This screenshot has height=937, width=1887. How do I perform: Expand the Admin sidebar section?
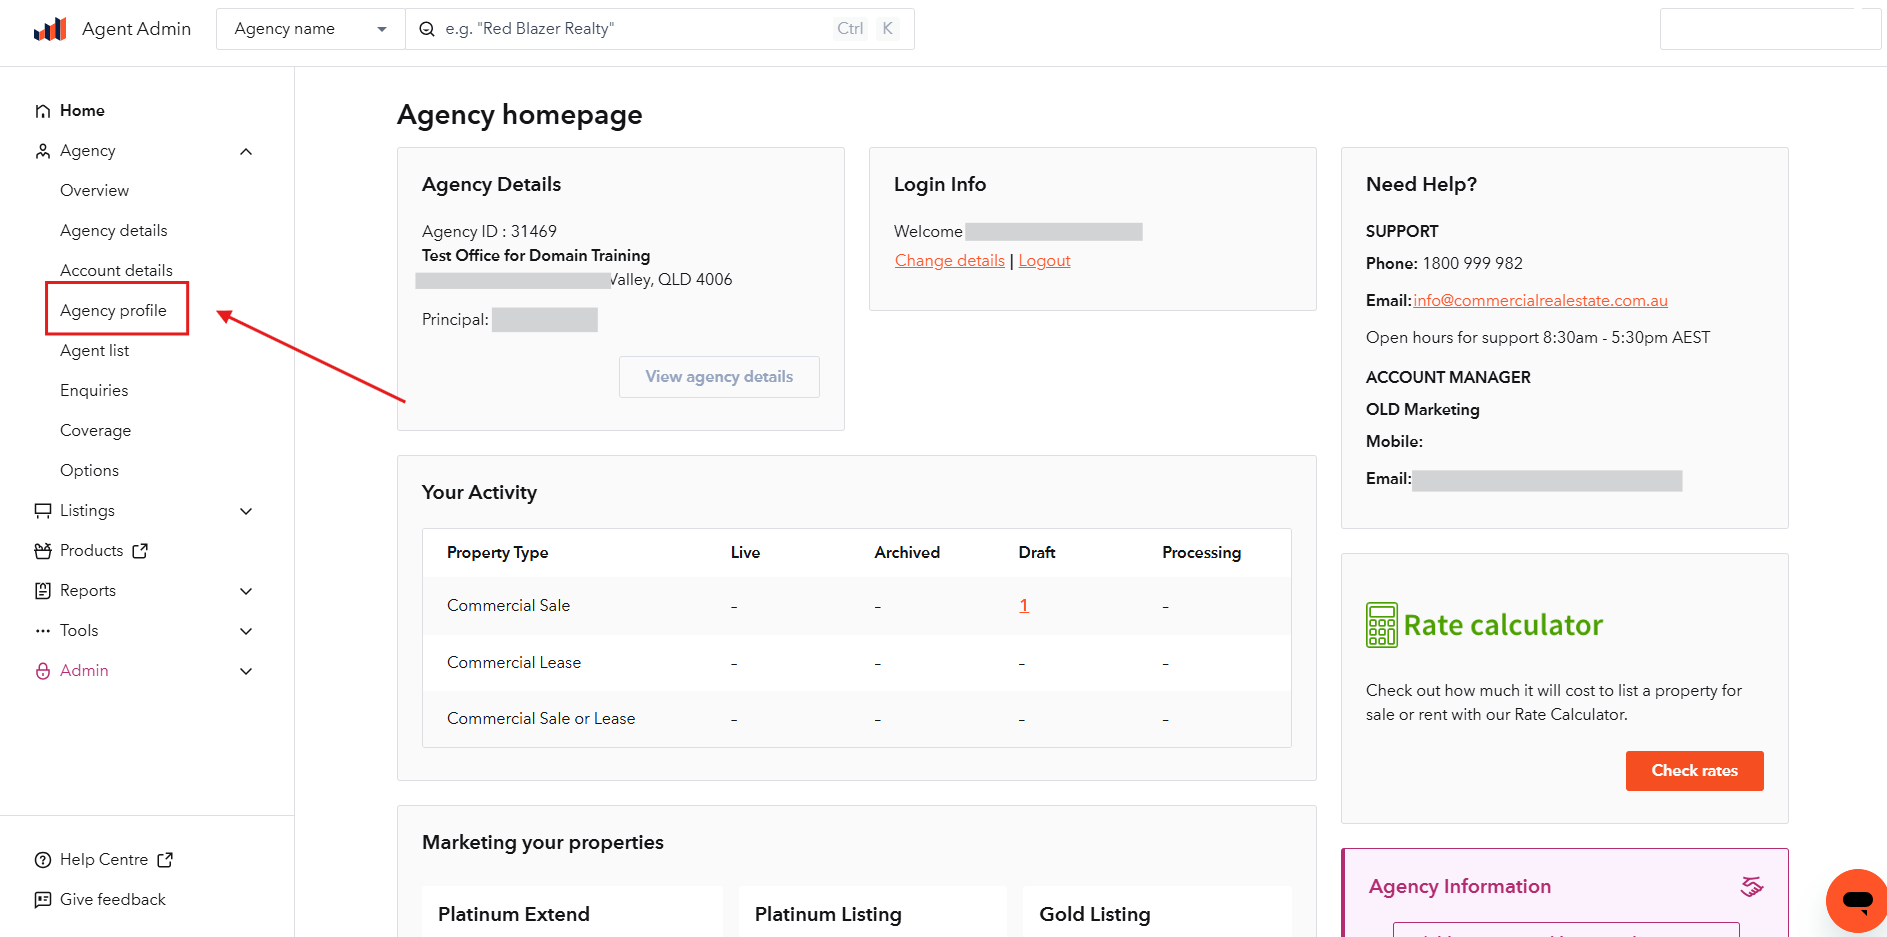[246, 671]
